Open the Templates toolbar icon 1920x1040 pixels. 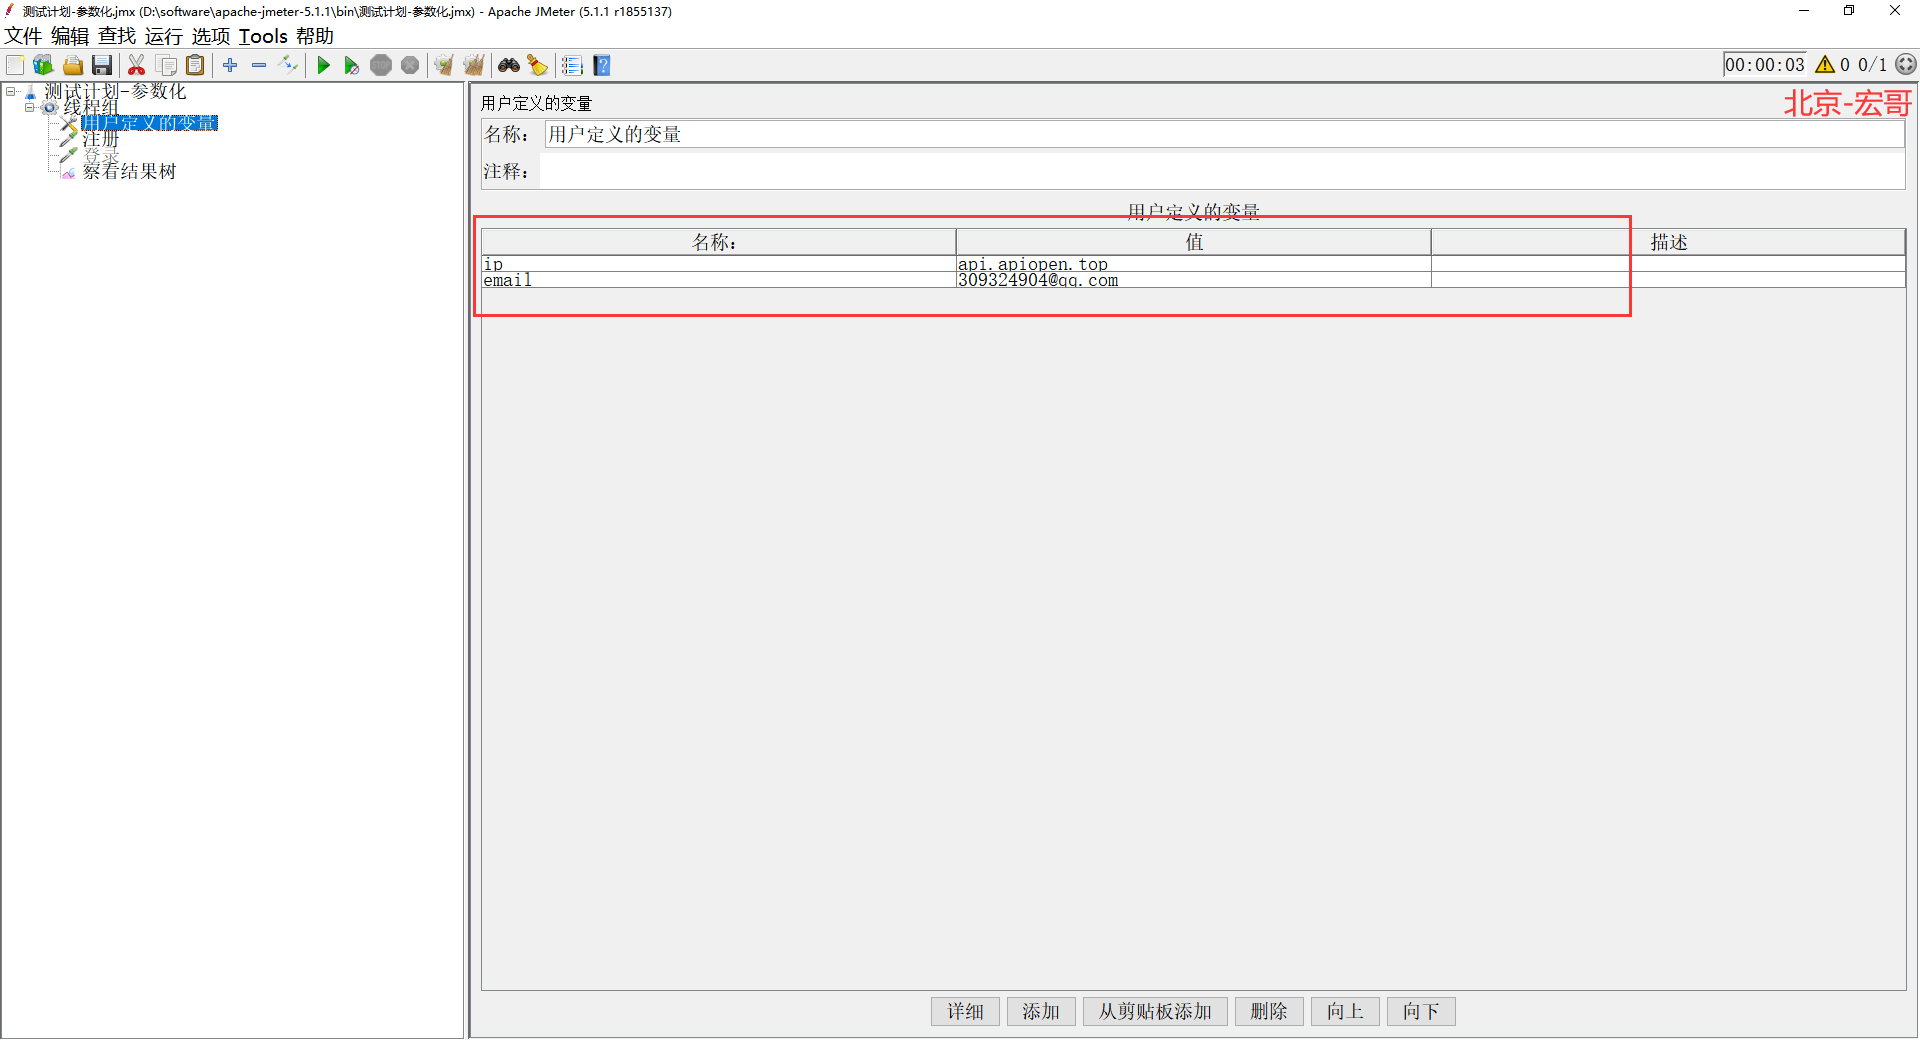pyautogui.click(x=43, y=65)
